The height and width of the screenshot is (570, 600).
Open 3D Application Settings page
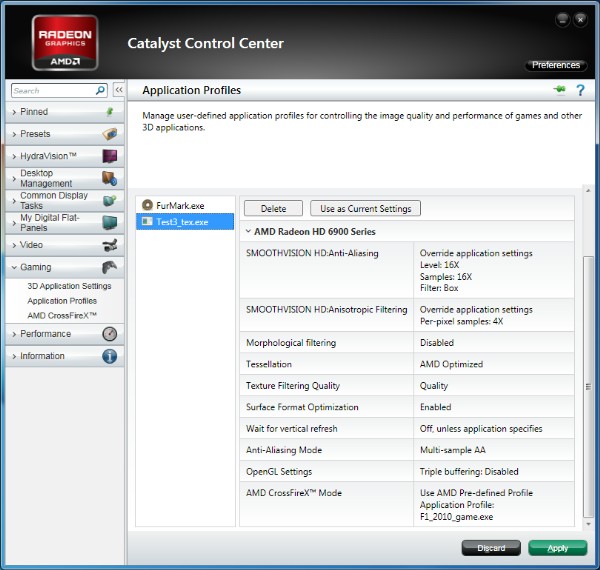69,286
